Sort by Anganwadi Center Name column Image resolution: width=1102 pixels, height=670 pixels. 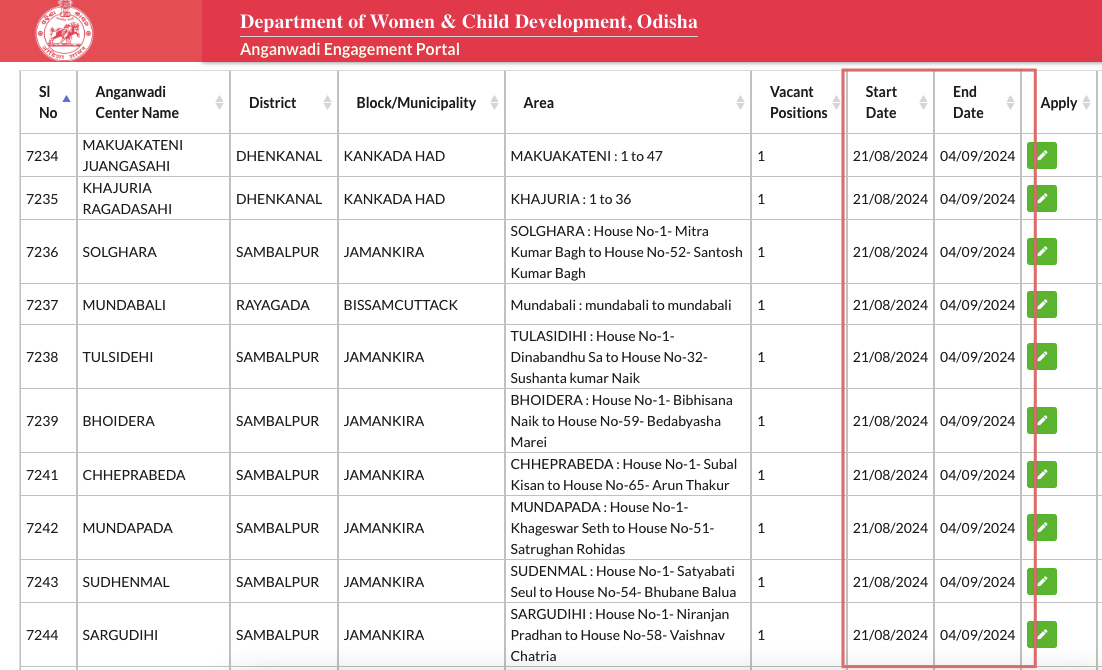click(x=152, y=102)
